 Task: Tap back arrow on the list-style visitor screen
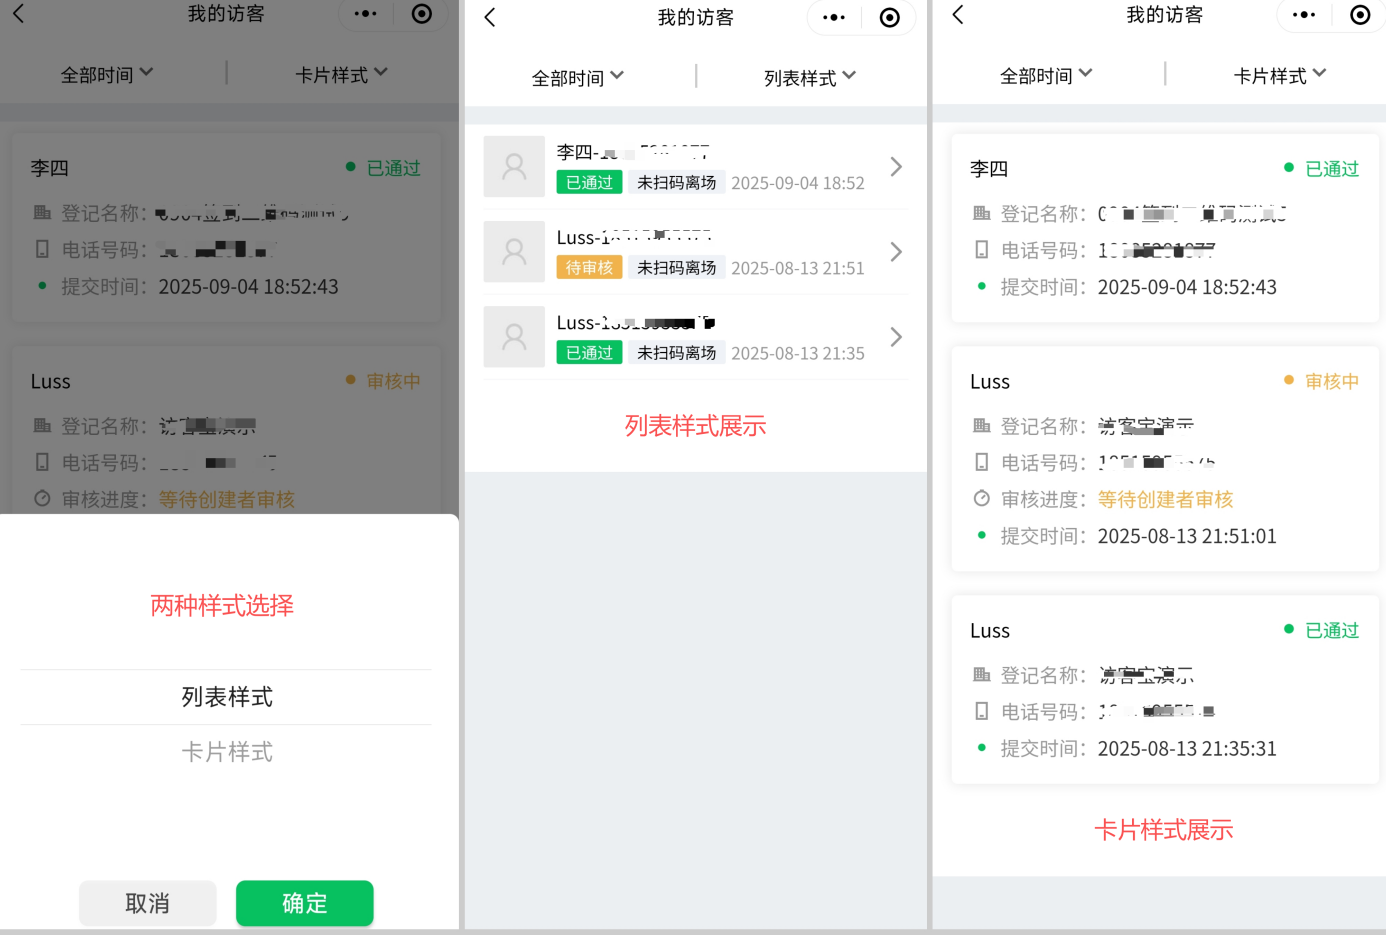(490, 18)
